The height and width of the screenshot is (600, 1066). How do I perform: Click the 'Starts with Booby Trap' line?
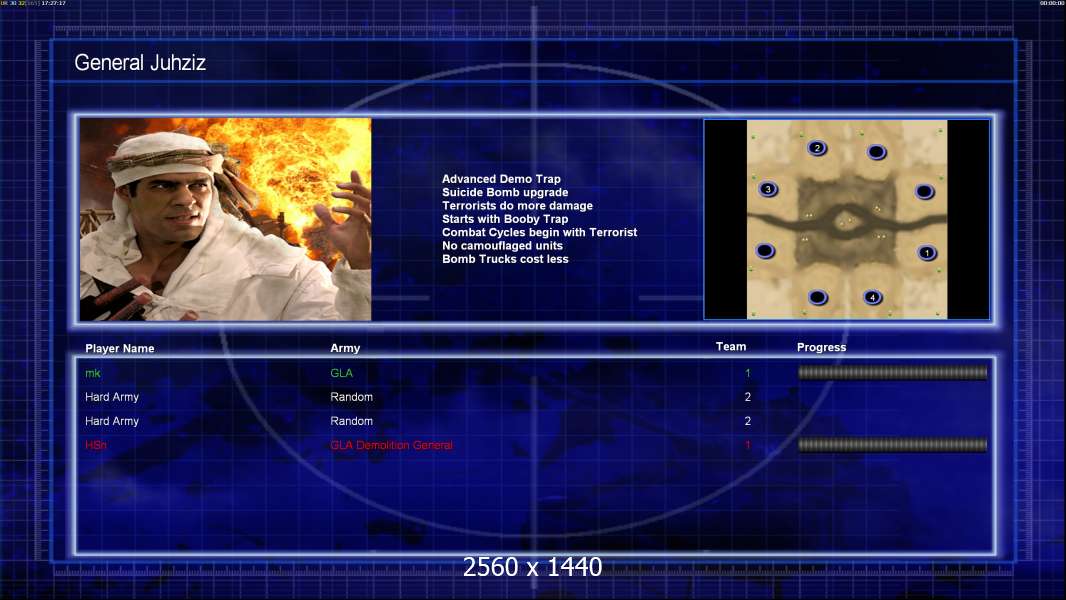[505, 219]
